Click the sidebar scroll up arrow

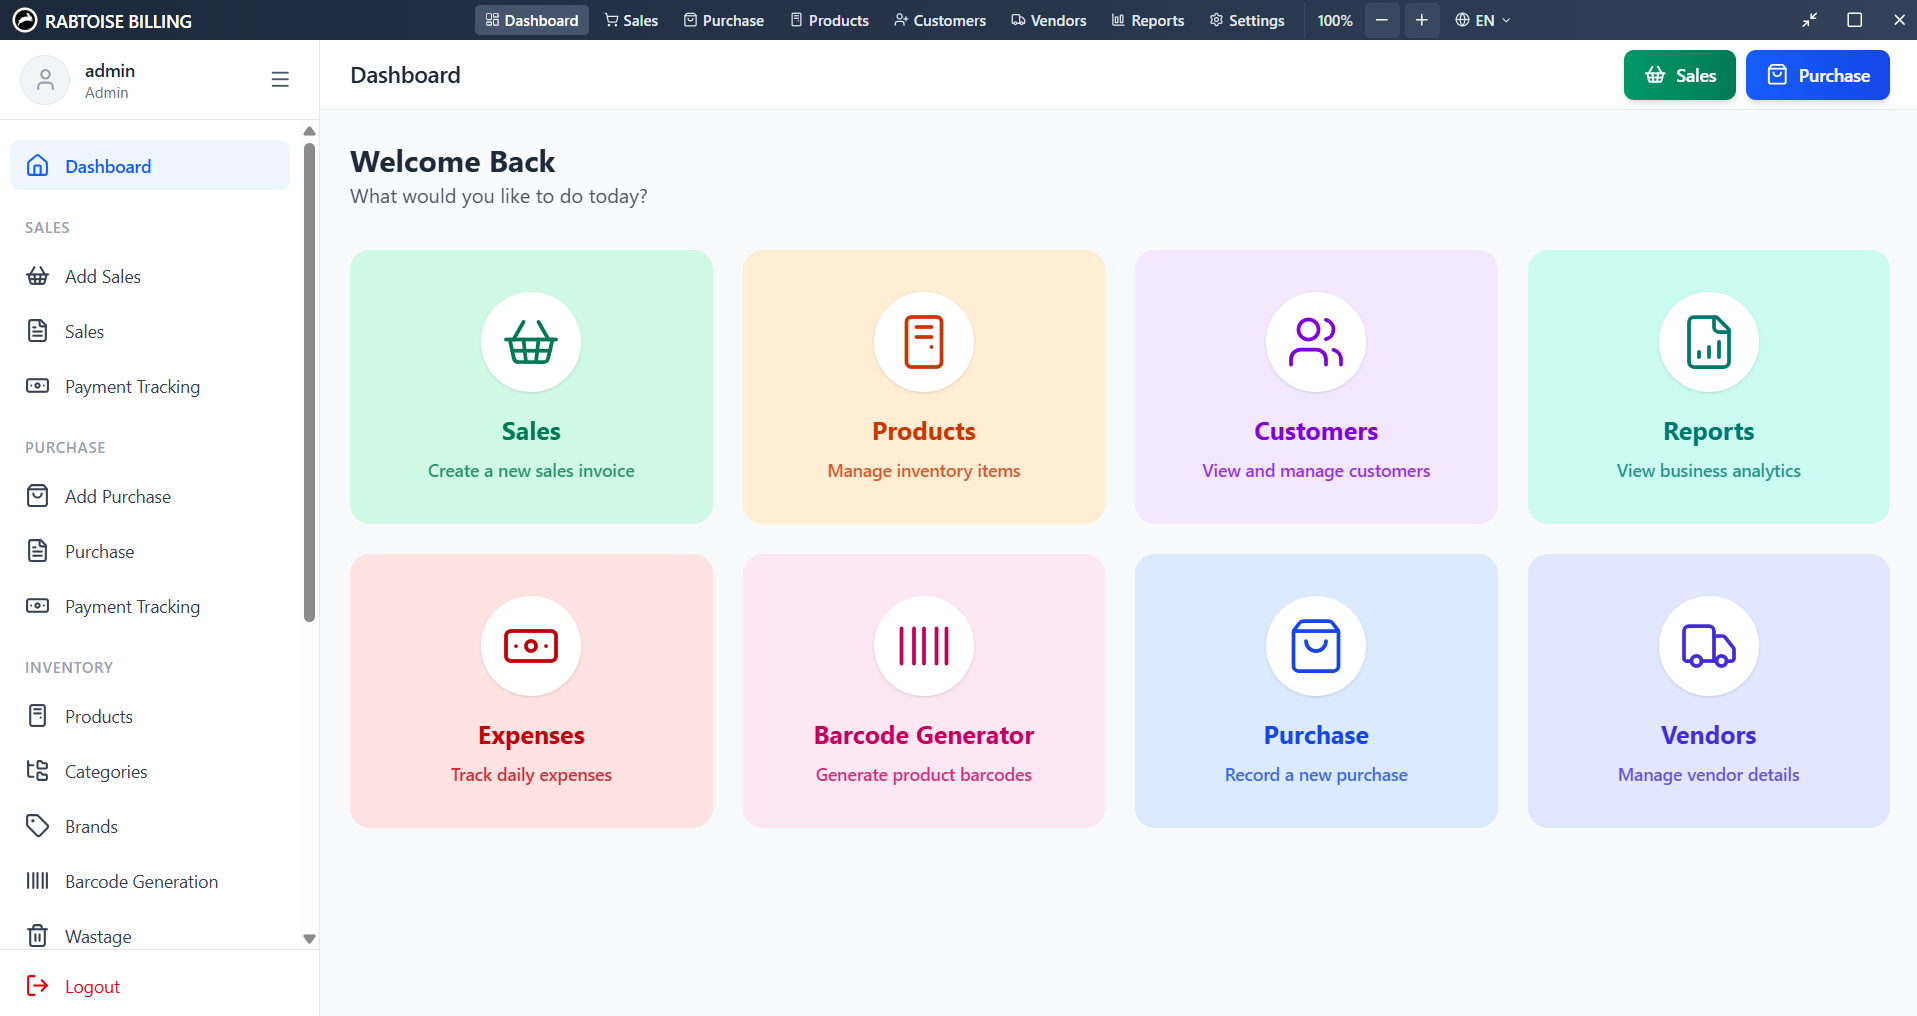point(309,131)
